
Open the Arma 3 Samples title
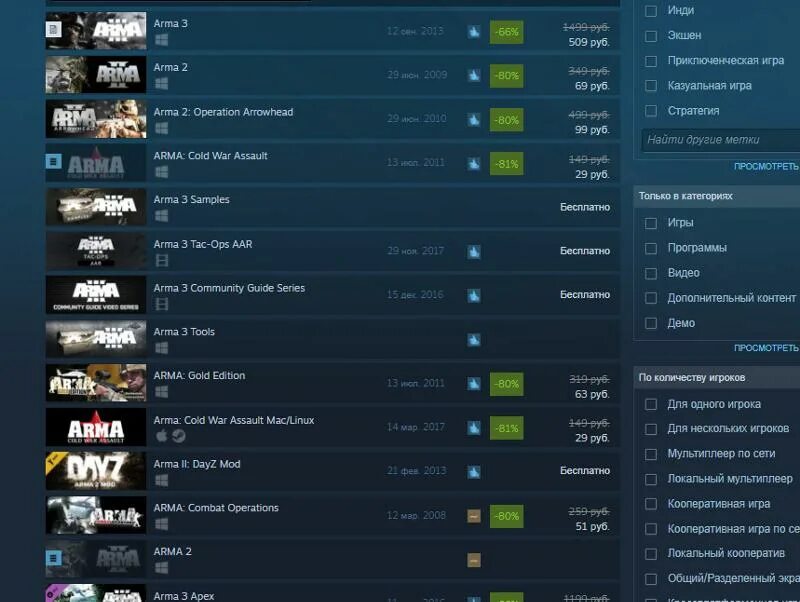coord(191,199)
